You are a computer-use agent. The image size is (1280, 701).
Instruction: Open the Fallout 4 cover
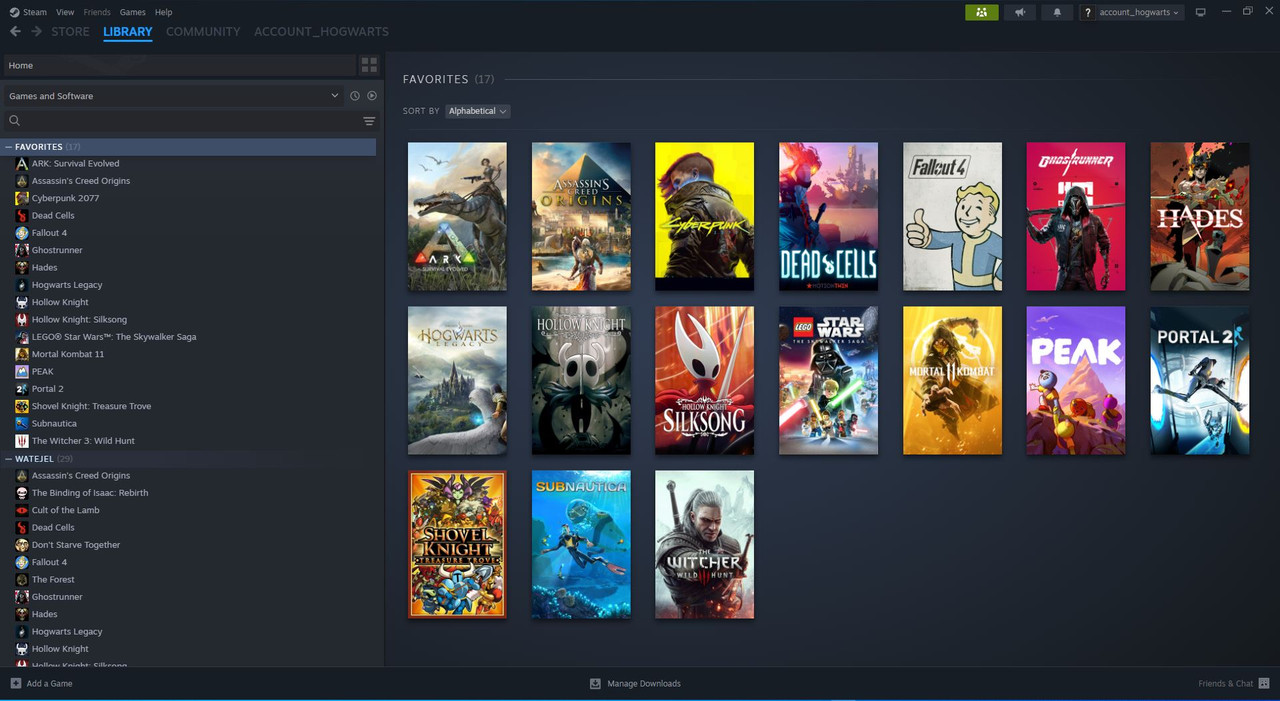(952, 216)
